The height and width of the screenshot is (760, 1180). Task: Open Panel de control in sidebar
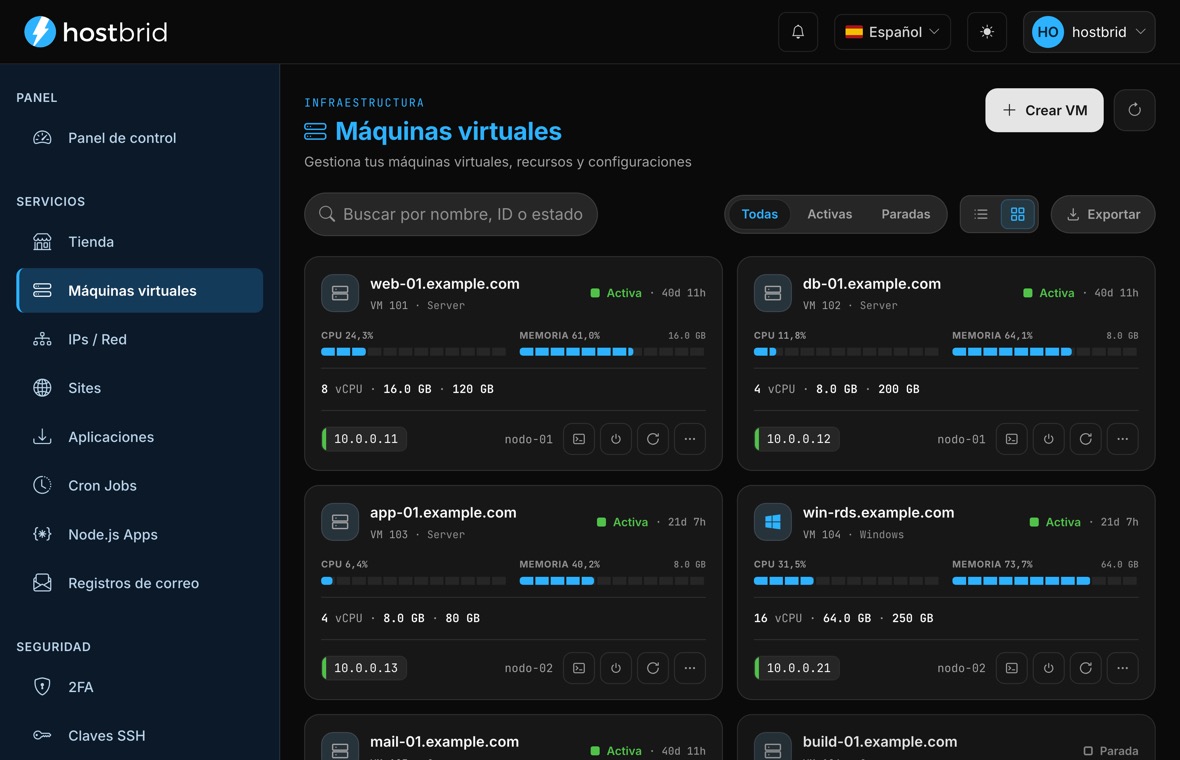[x=140, y=138]
